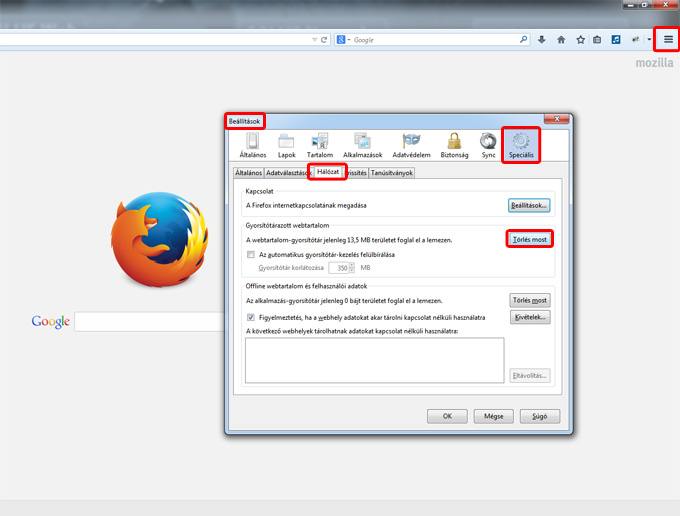
Task: Click the Firefox hamburger menu icon
Action: 668,39
